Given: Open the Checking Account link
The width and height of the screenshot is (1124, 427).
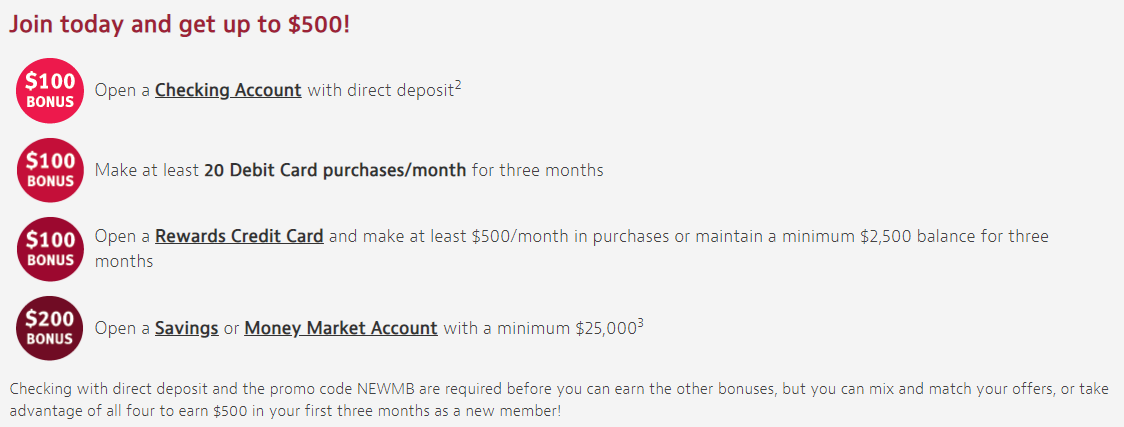Looking at the screenshot, I should 228,91.
